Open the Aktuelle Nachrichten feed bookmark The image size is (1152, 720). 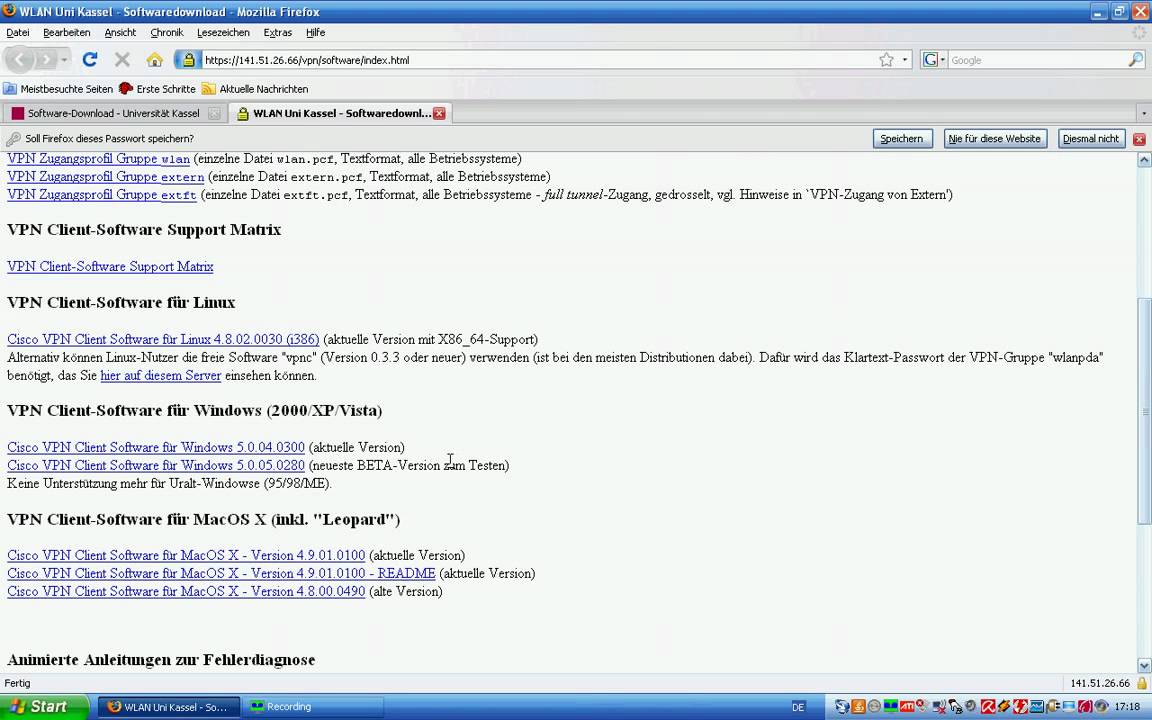tap(255, 89)
